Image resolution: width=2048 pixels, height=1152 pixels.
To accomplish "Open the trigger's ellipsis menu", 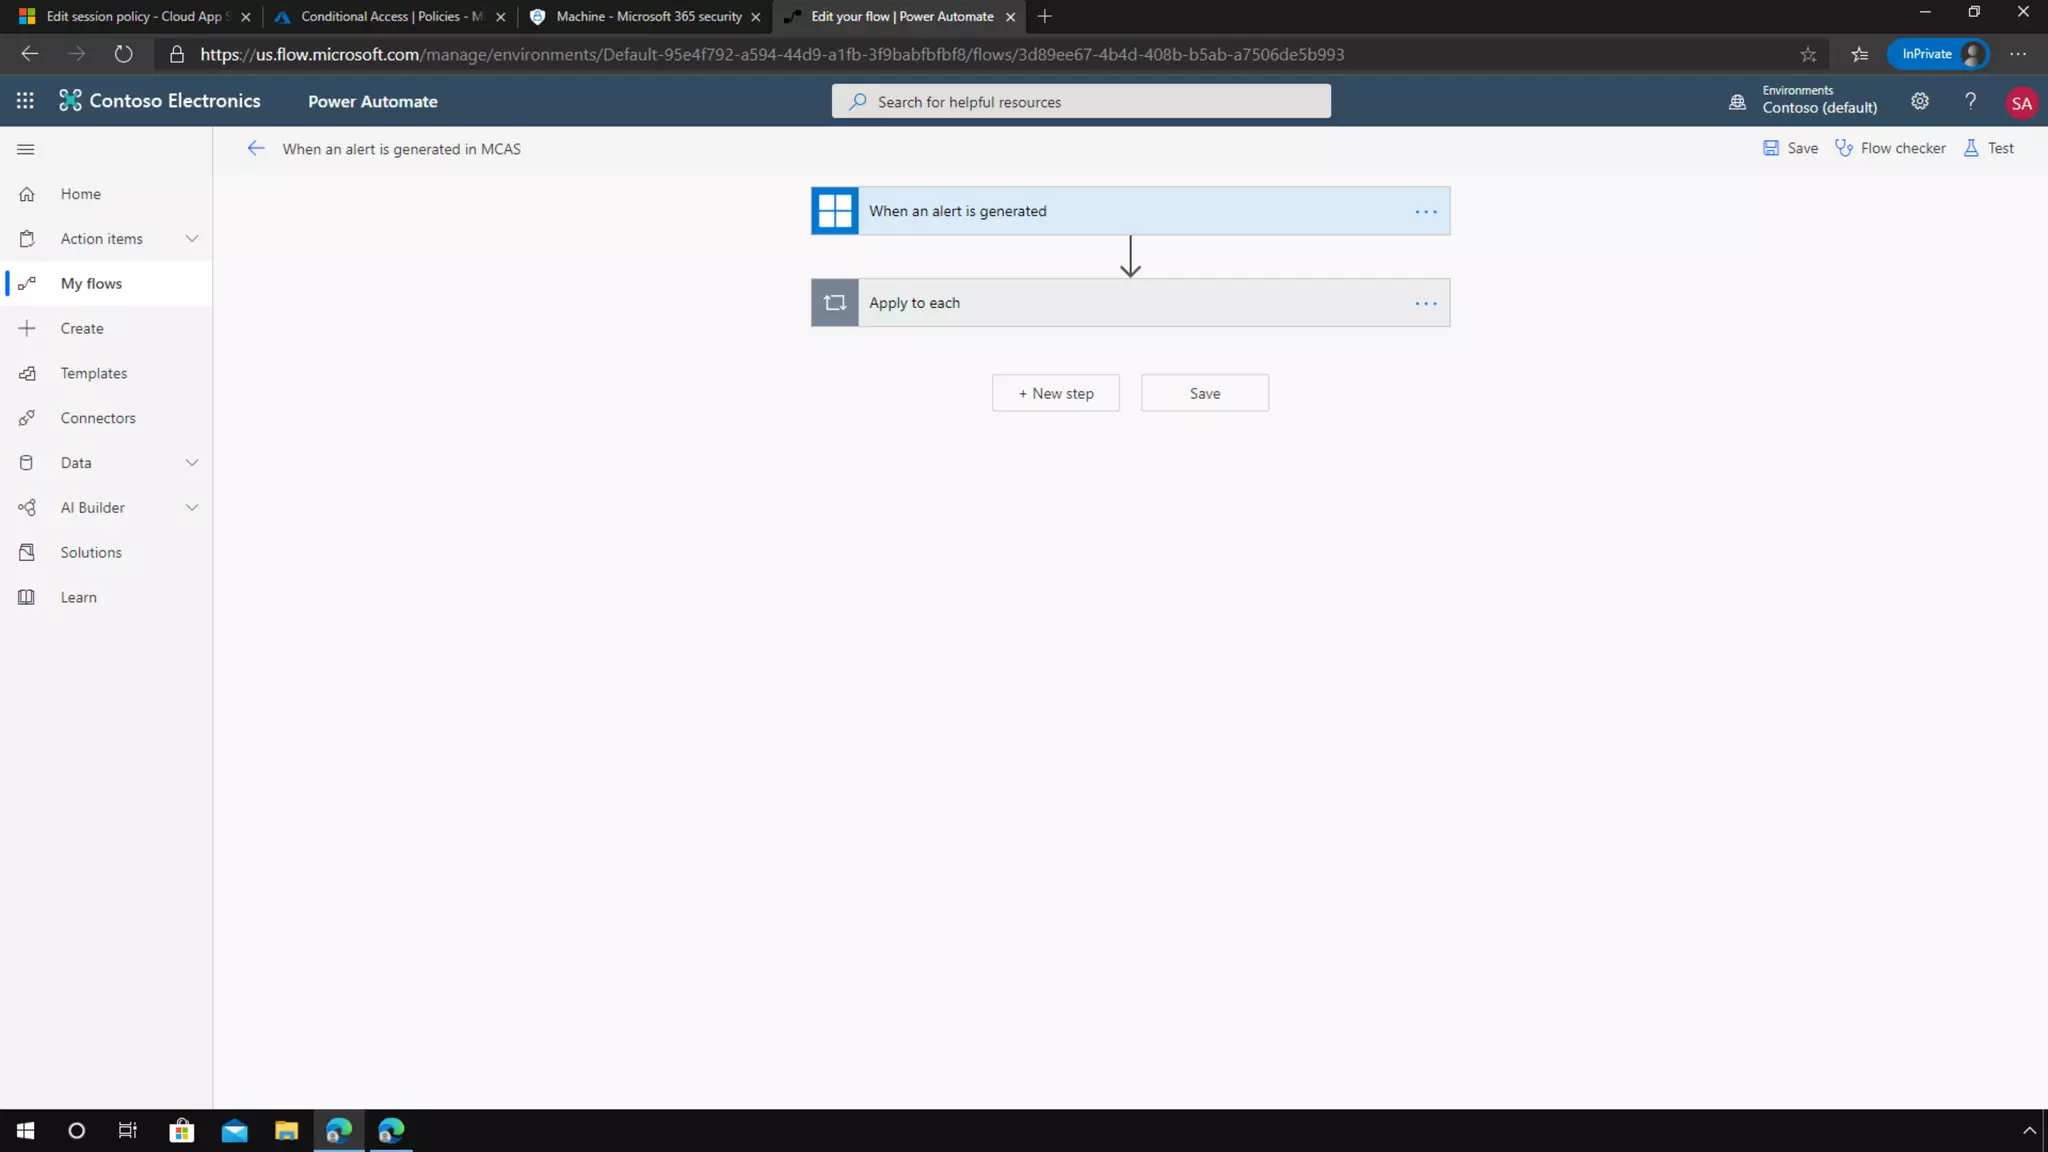I will pyautogui.click(x=1426, y=211).
